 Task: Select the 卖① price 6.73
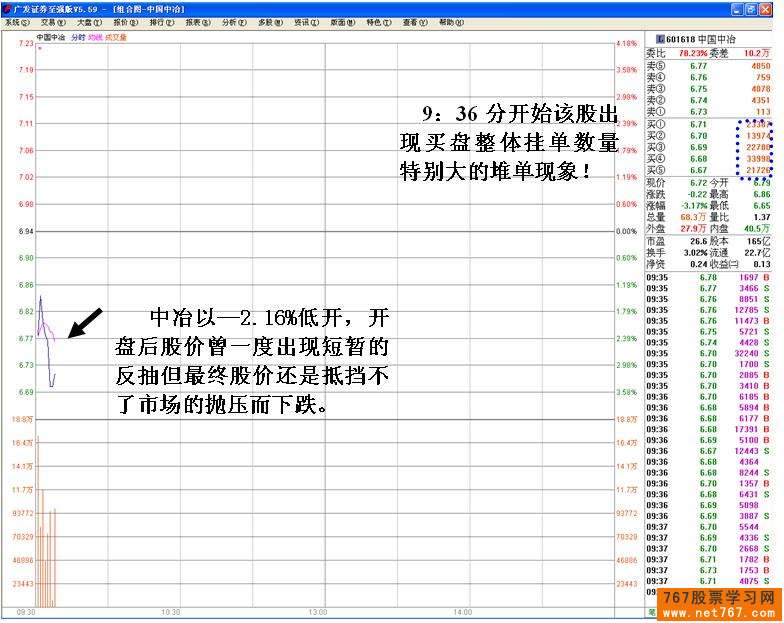coord(698,112)
